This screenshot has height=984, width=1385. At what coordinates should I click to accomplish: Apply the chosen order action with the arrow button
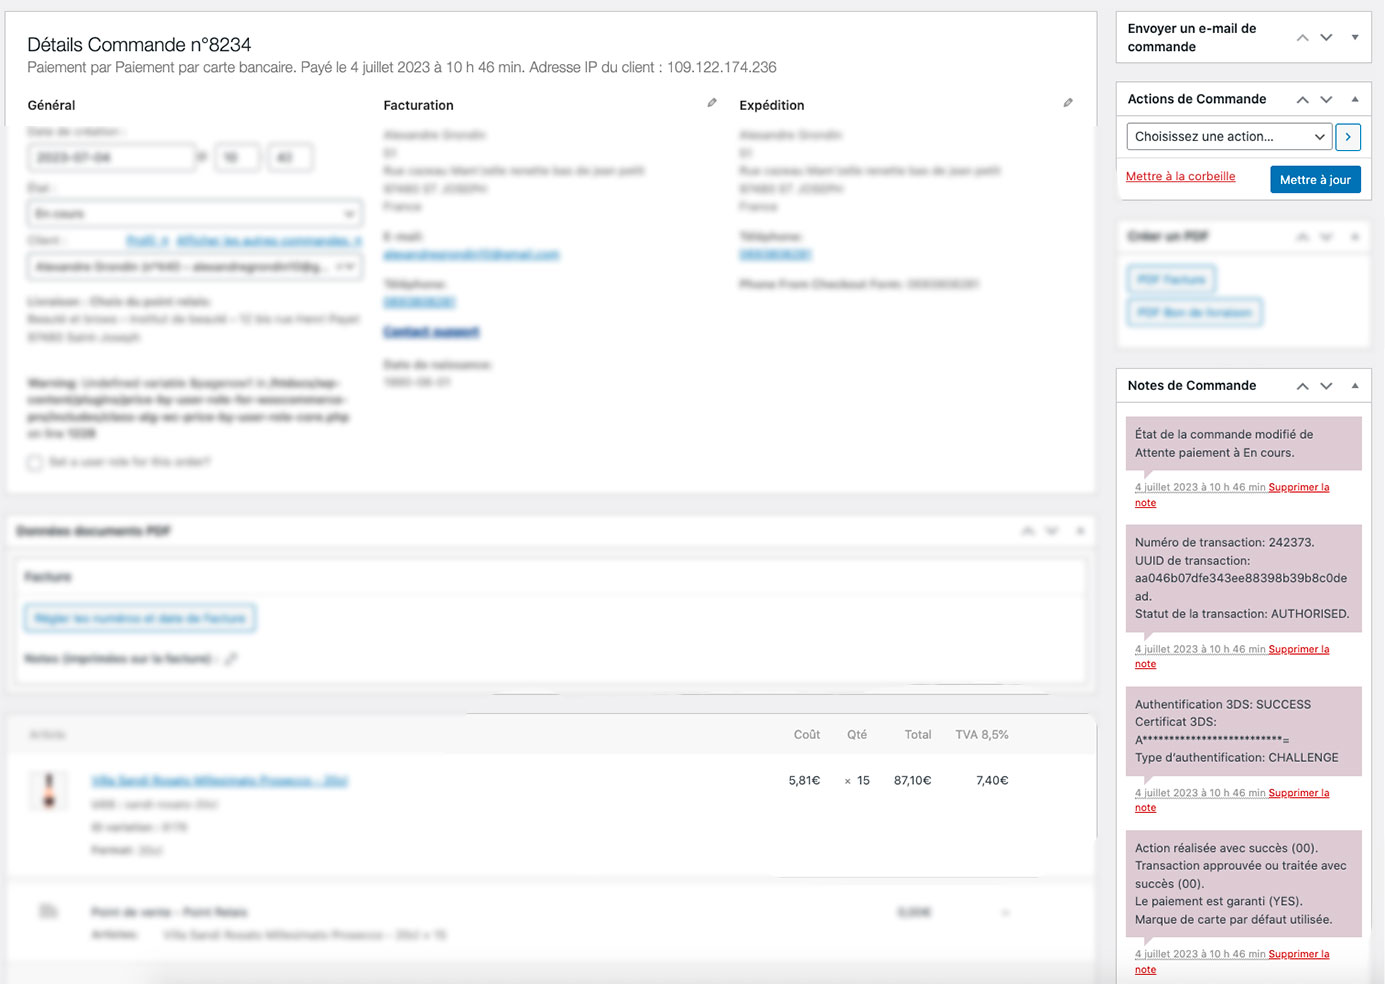(x=1348, y=137)
